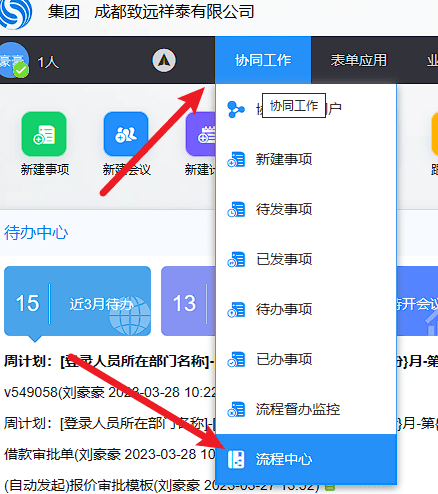438x494 pixels.
Task: Click the 流程督办监控 menu icon
Action: tap(236, 409)
